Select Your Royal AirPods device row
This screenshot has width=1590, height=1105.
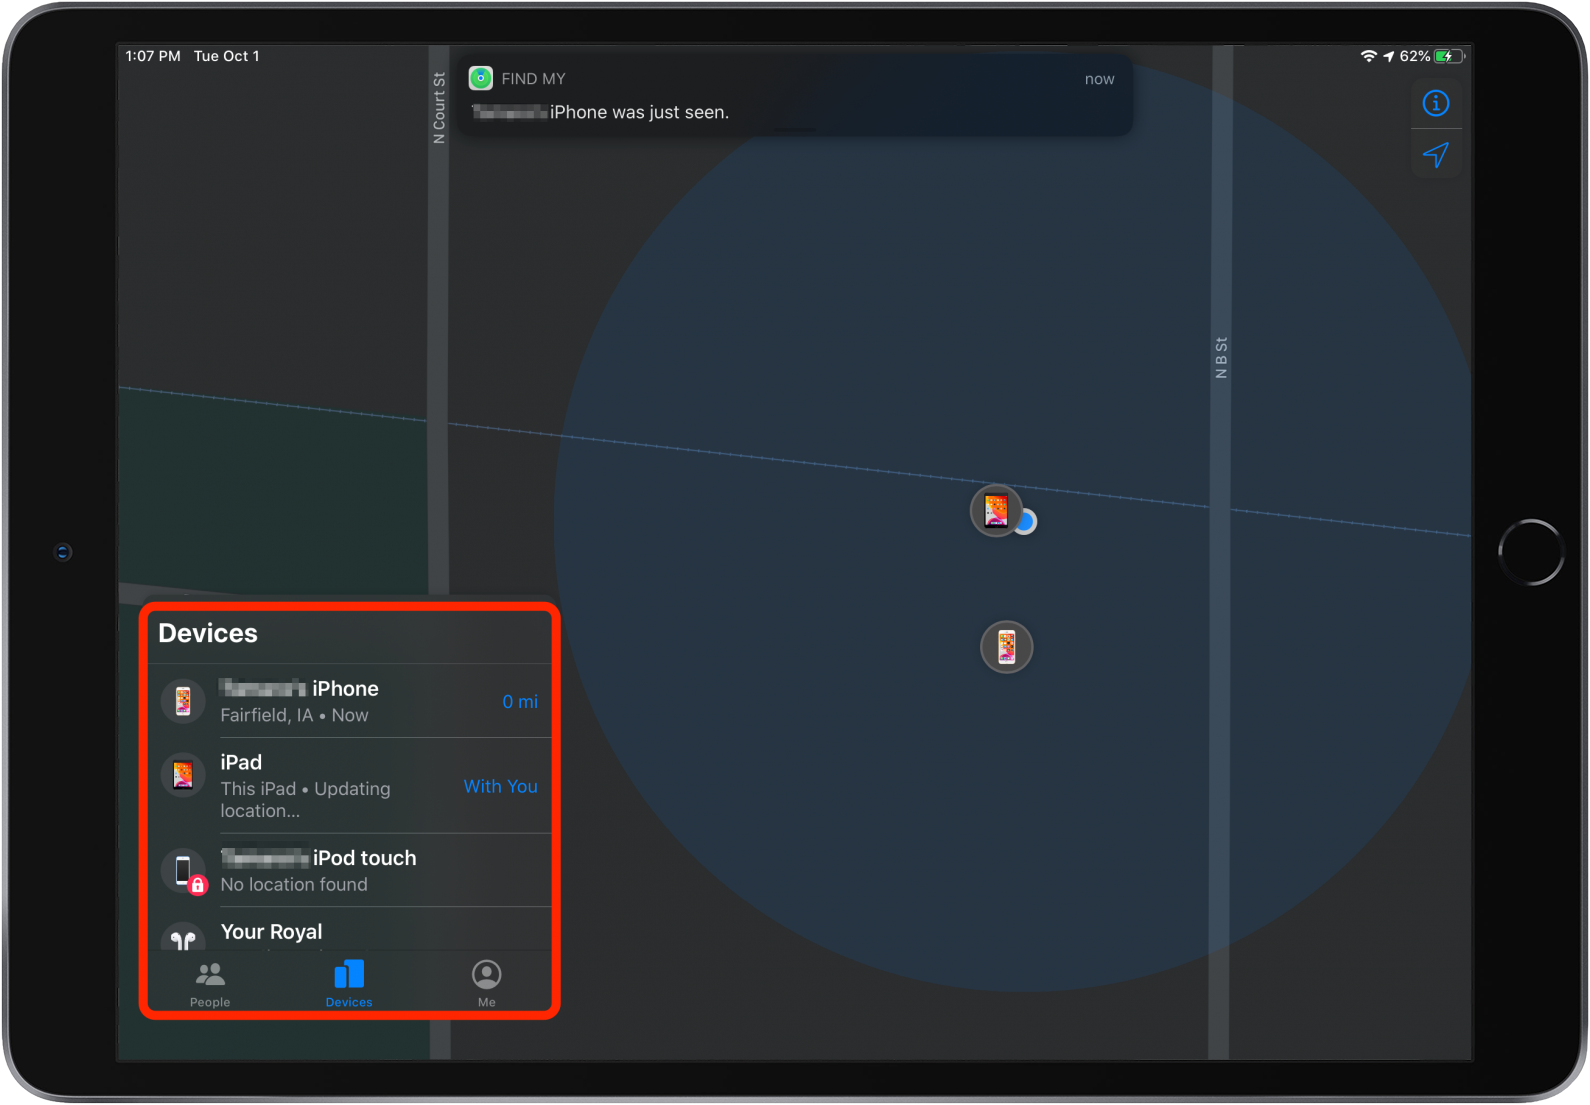[350, 930]
